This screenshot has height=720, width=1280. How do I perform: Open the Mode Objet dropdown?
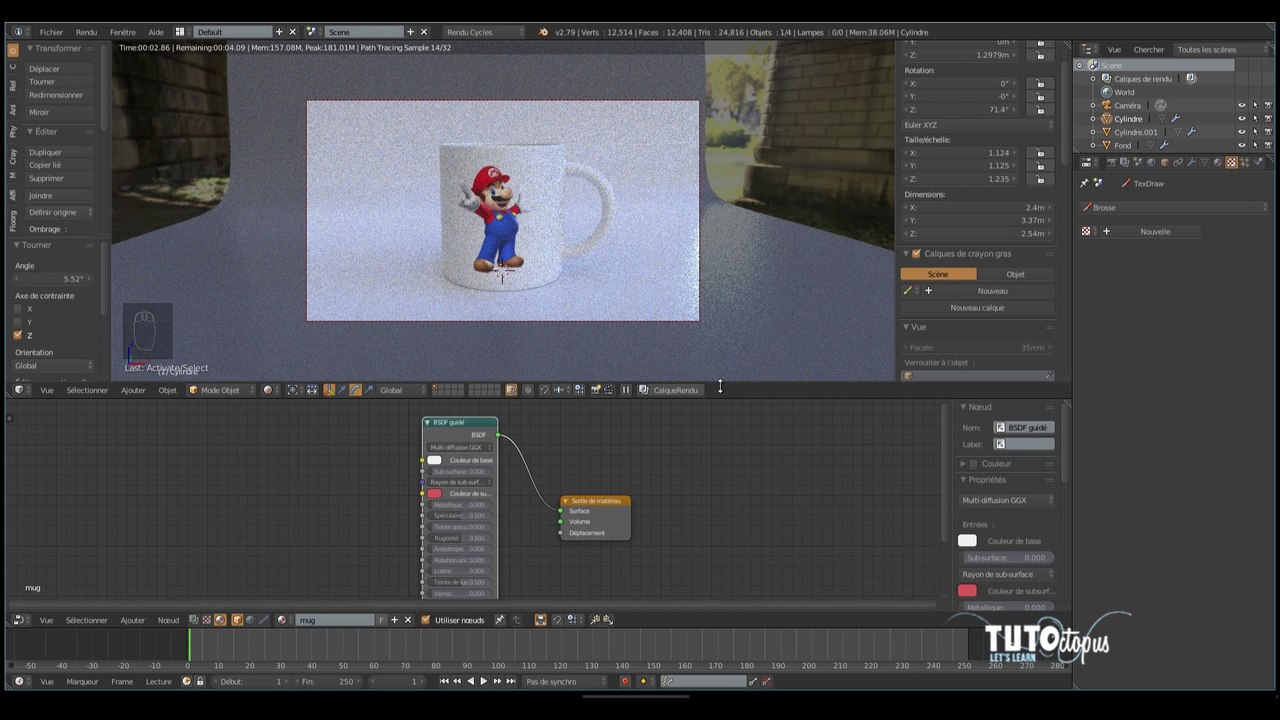click(x=220, y=390)
